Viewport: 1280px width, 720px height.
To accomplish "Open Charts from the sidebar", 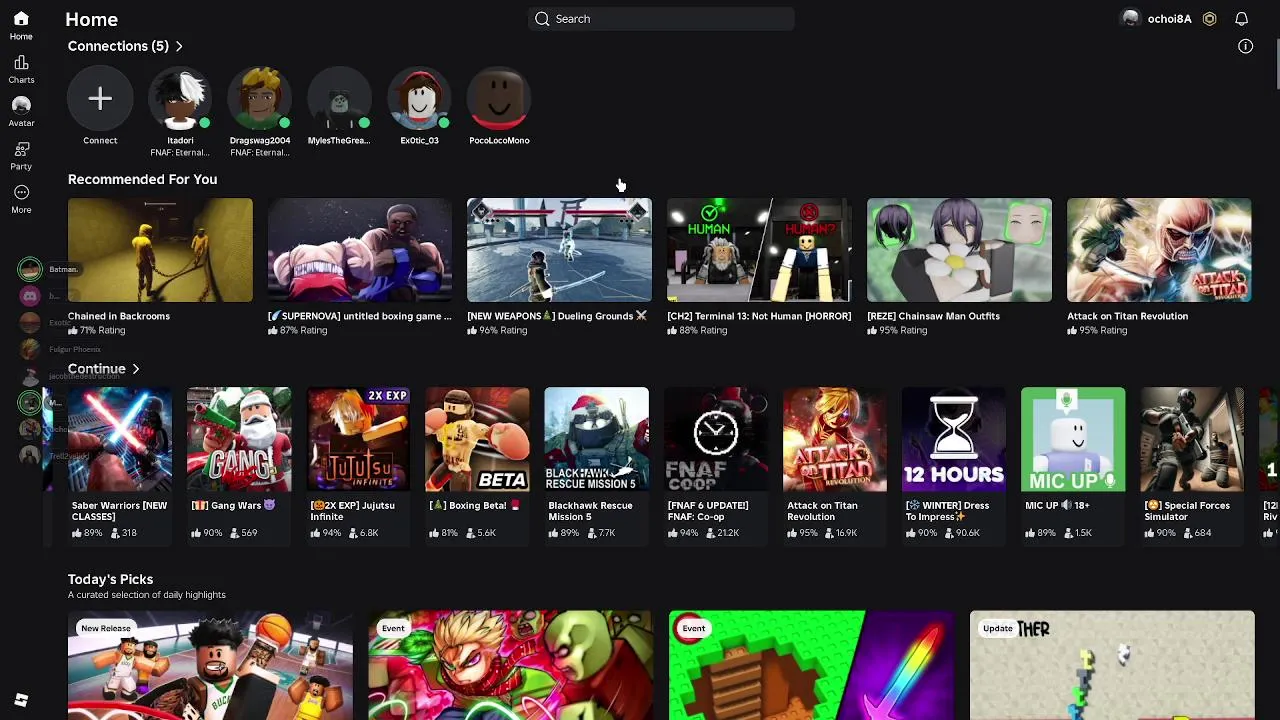I will click(x=21, y=69).
